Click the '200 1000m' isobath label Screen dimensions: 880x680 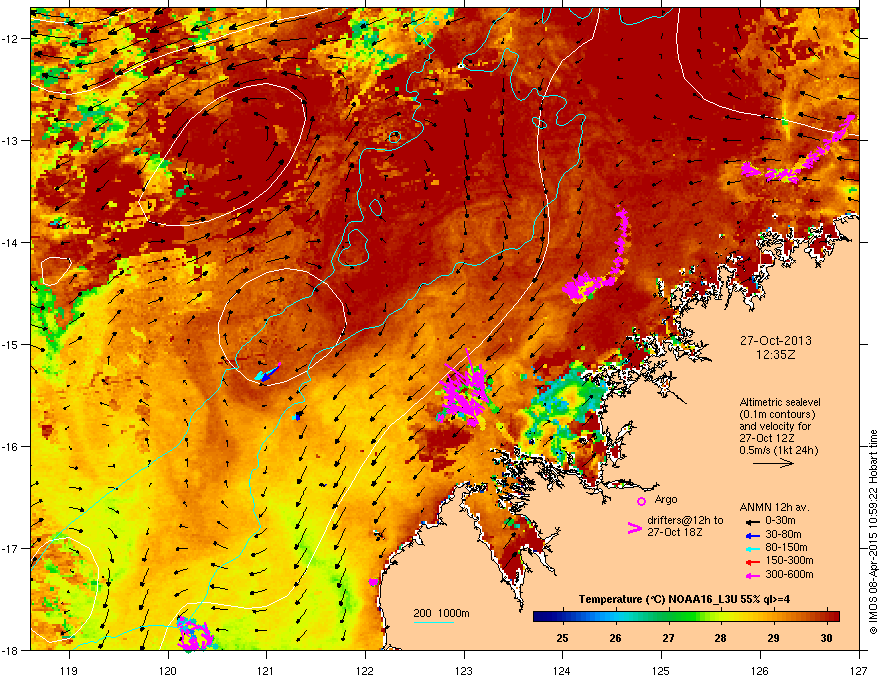click(x=441, y=613)
